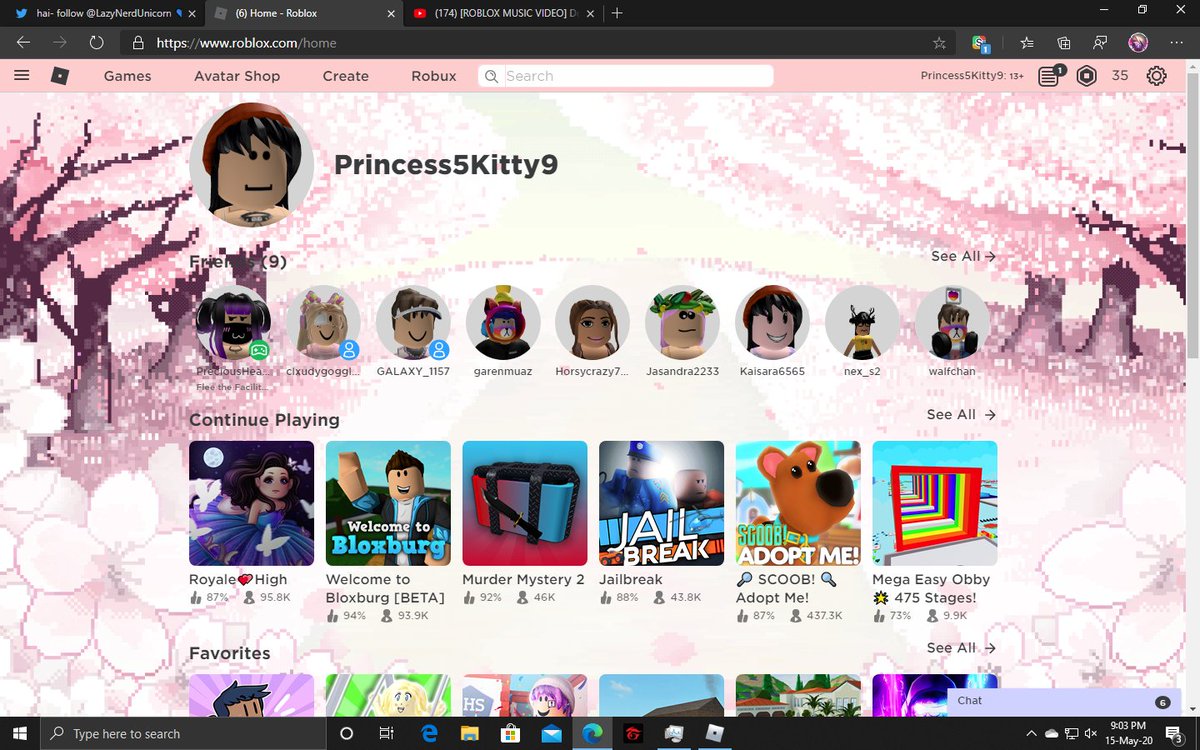
Task: Click the Princess5Kitty9: 13+ account label
Action: tap(972, 76)
